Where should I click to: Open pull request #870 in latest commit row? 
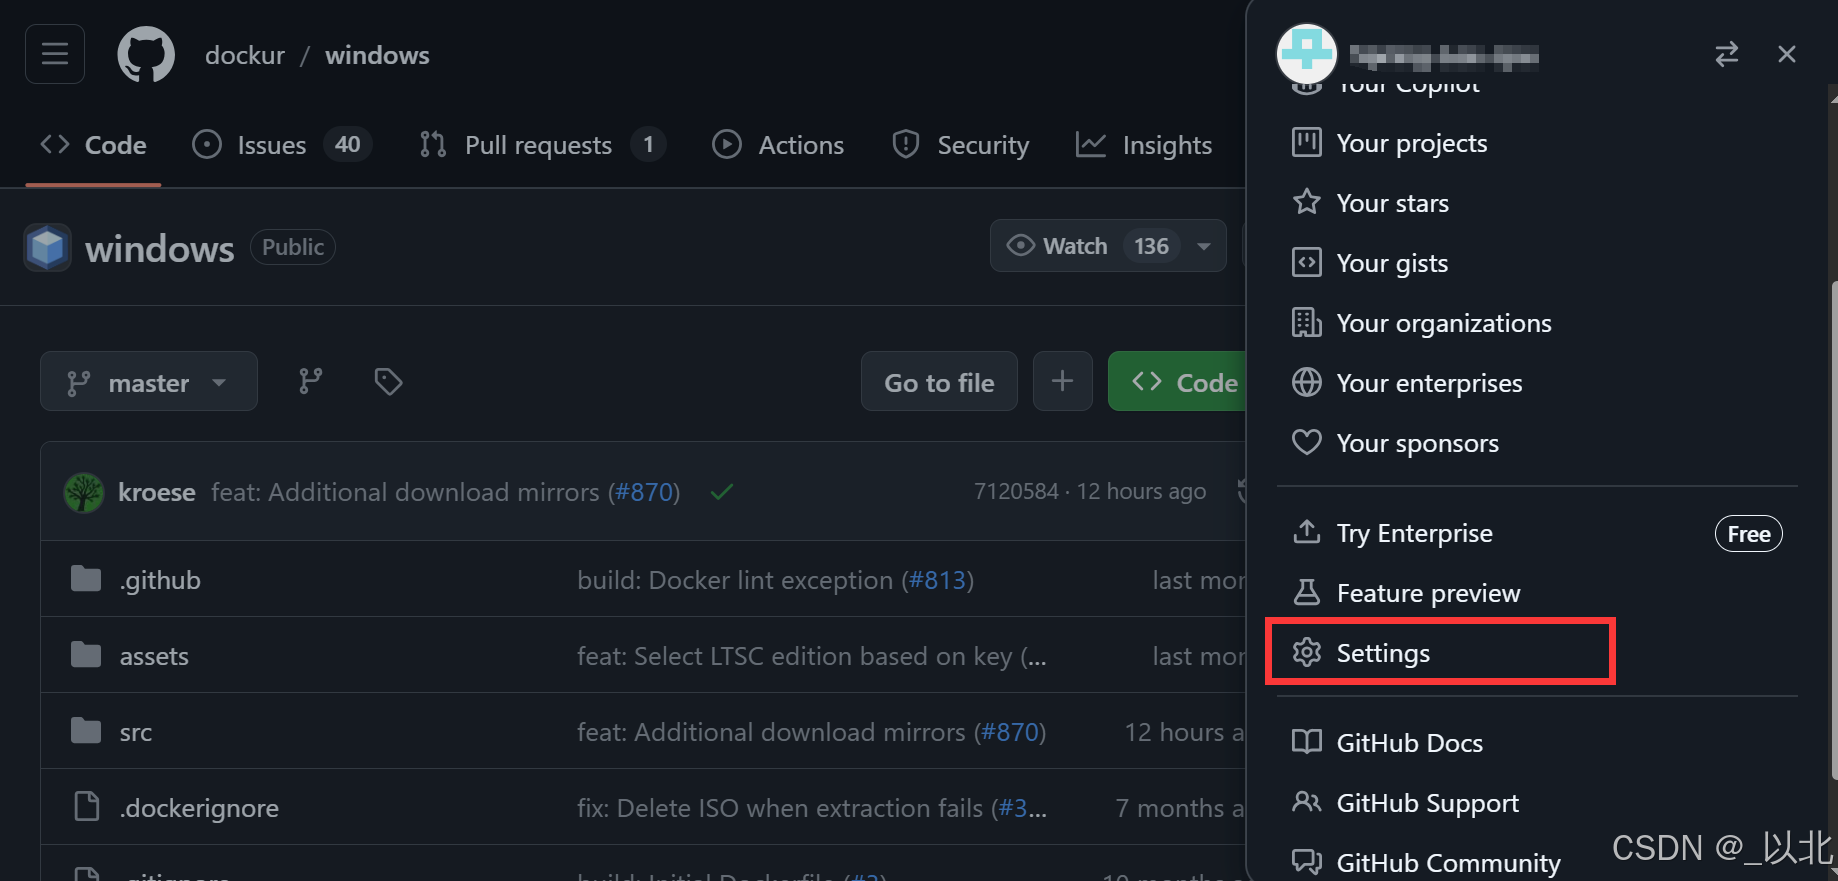point(645,492)
